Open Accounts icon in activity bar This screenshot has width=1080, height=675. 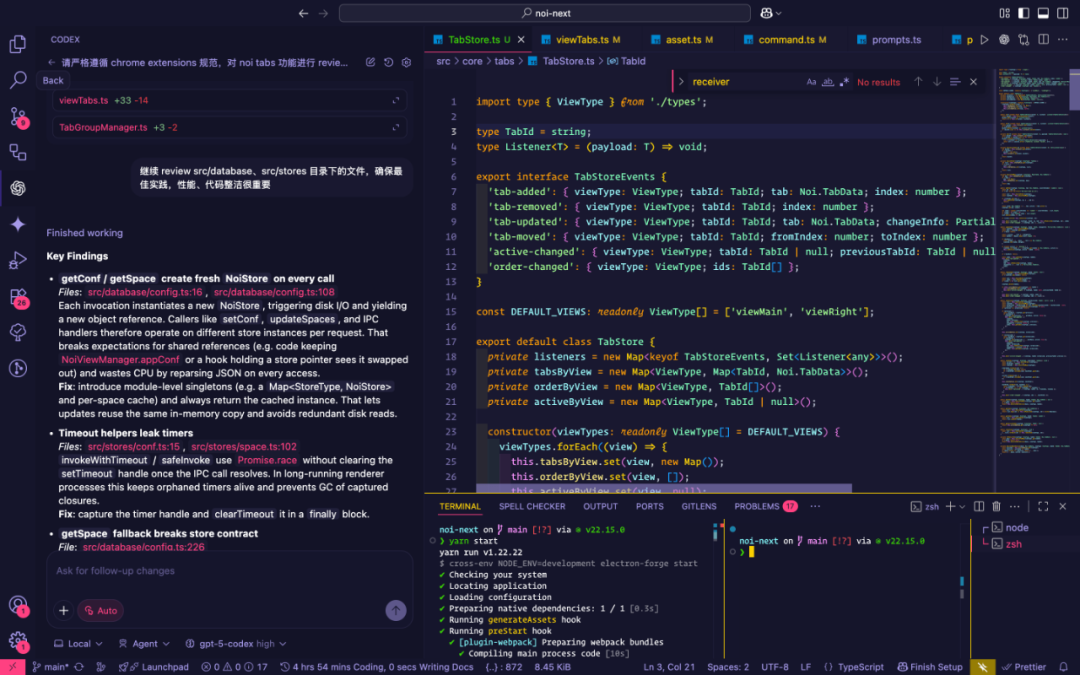click(x=18, y=605)
